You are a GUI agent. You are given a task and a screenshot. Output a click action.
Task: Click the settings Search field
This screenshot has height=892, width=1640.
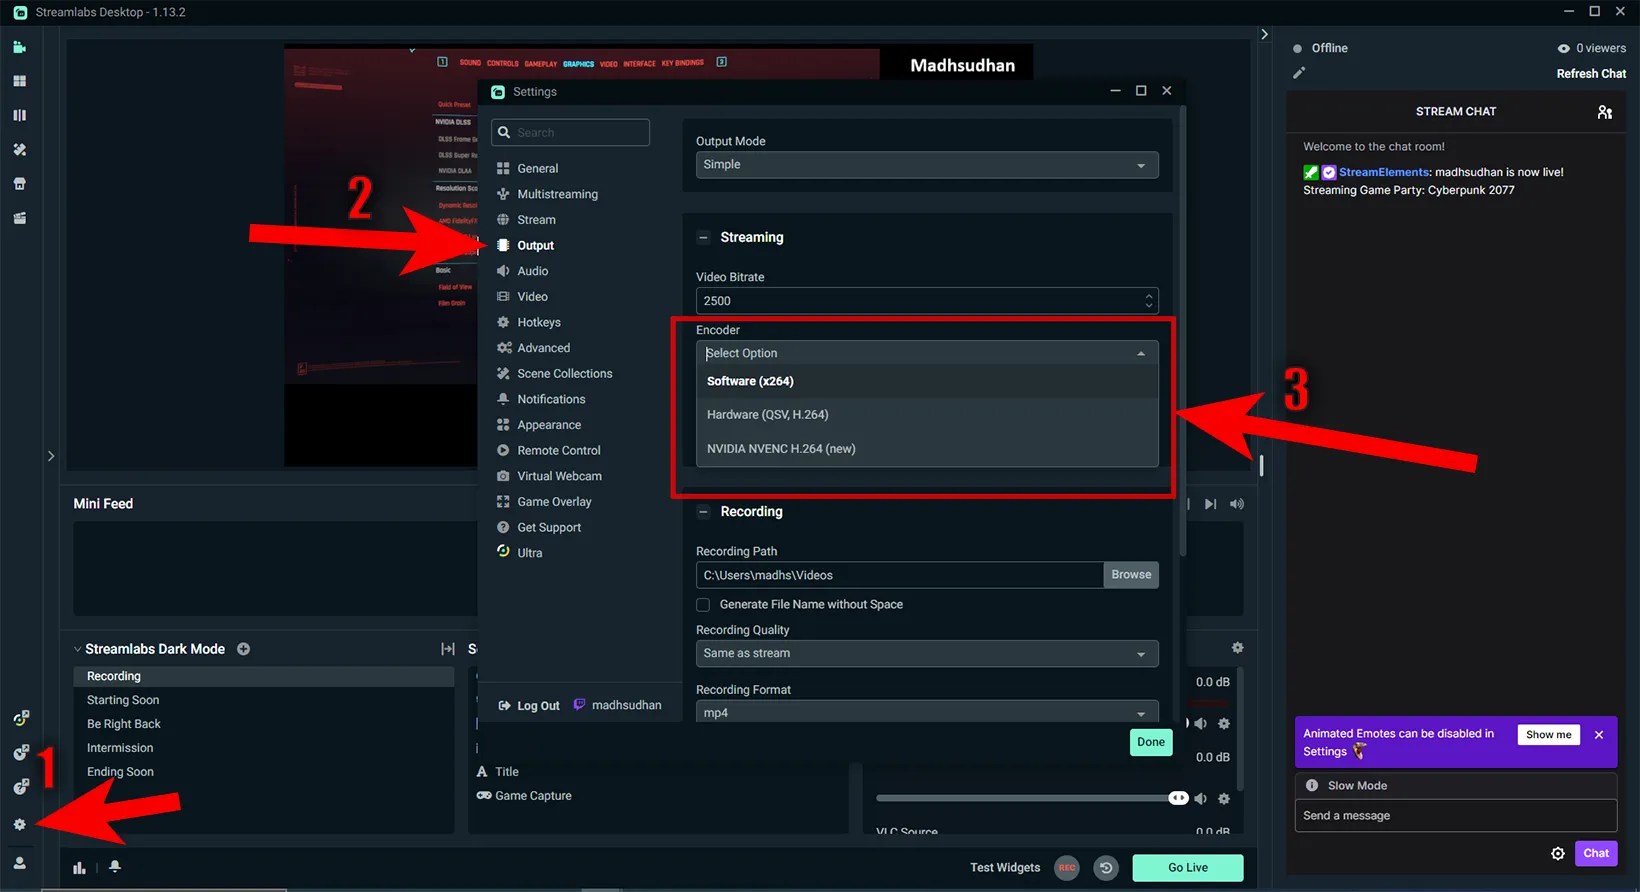click(571, 133)
